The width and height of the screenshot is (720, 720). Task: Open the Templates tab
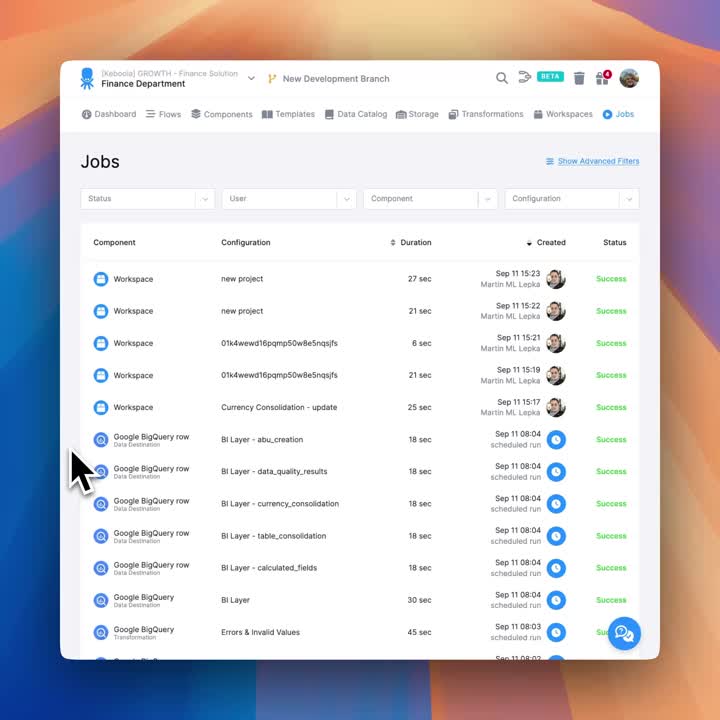pyautogui.click(x=288, y=114)
